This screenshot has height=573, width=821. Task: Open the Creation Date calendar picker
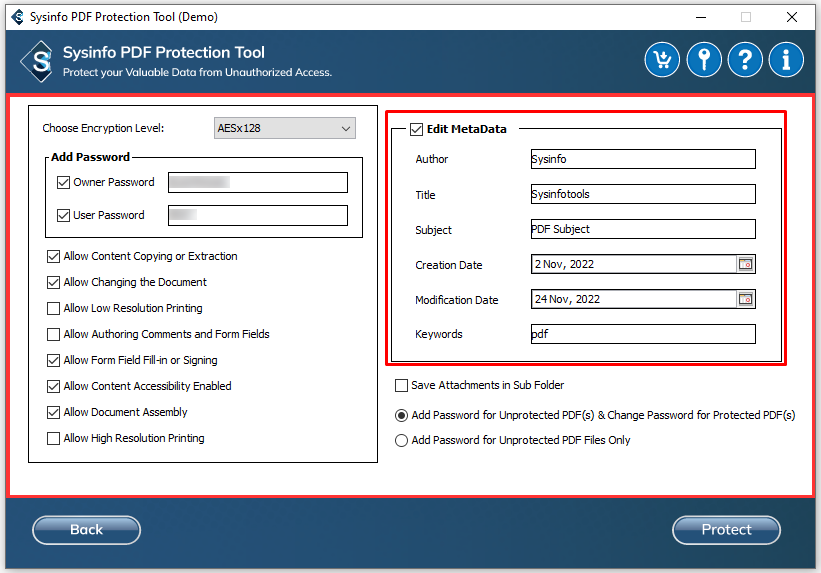tap(745, 265)
